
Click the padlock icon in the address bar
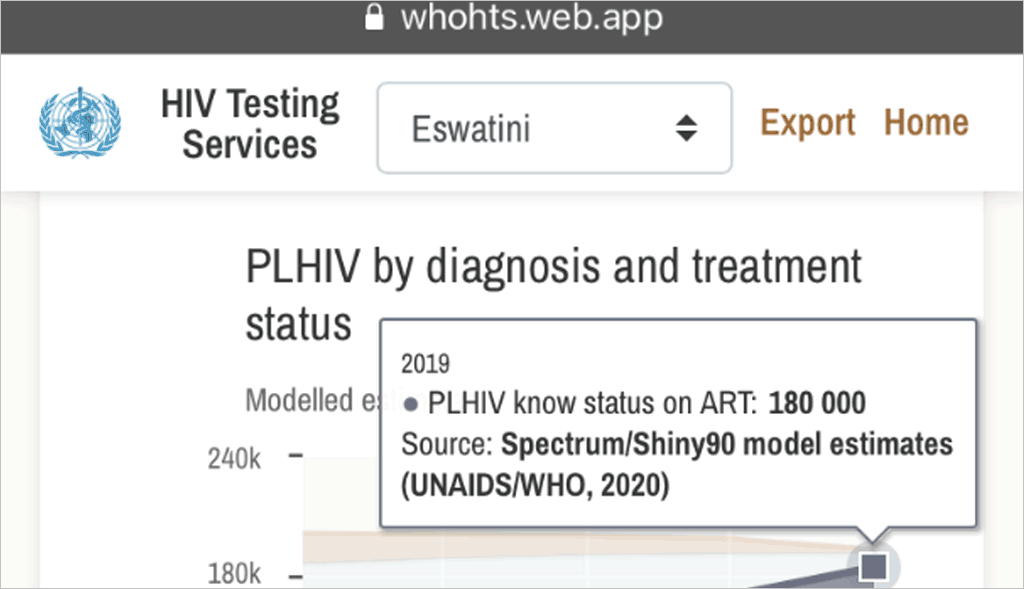coord(374,16)
